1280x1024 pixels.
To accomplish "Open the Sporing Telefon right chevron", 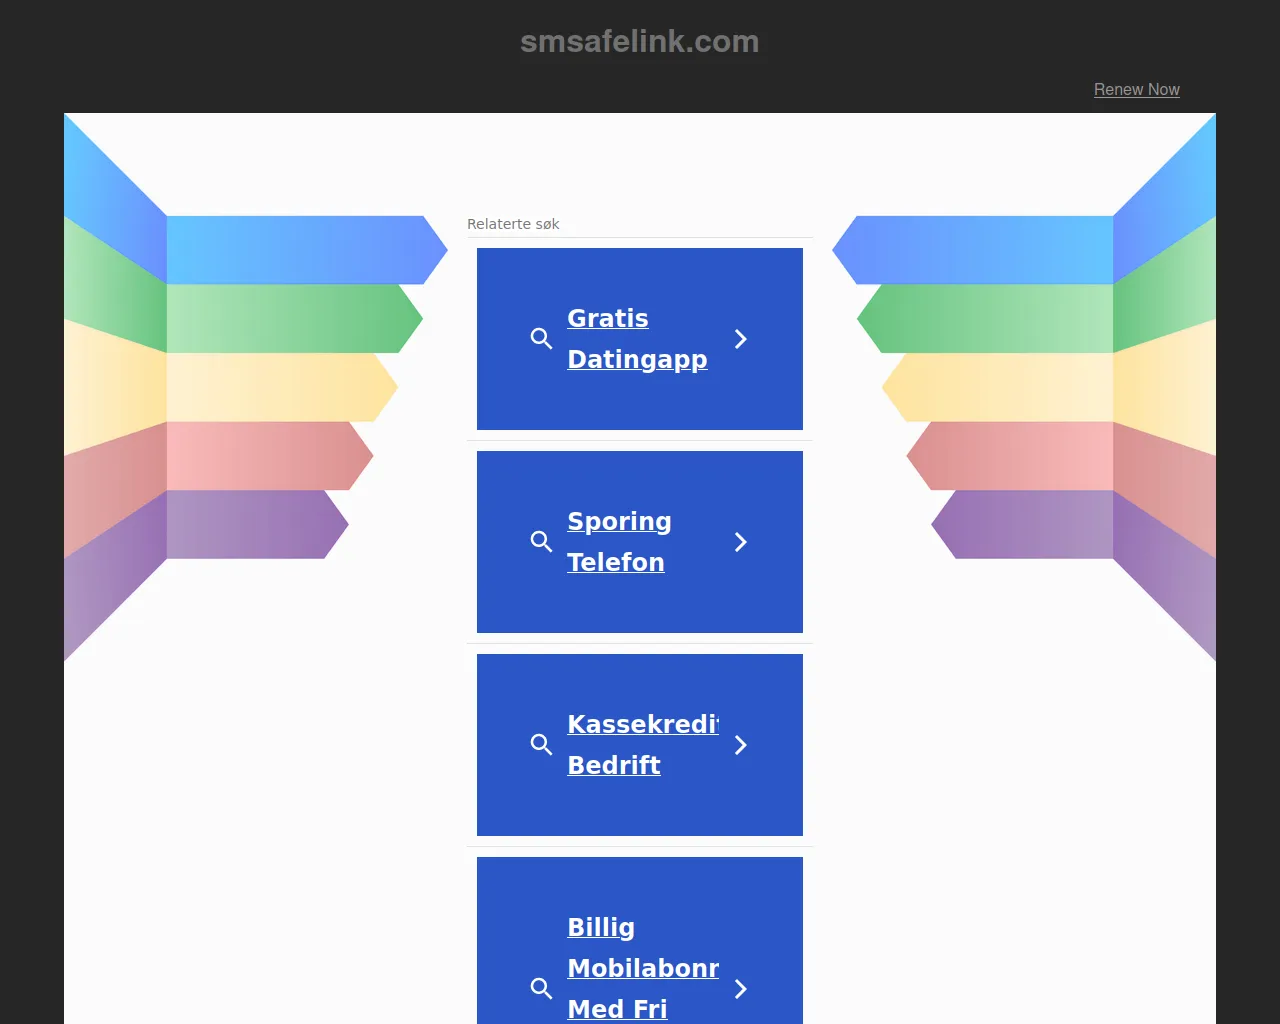I will (x=741, y=542).
